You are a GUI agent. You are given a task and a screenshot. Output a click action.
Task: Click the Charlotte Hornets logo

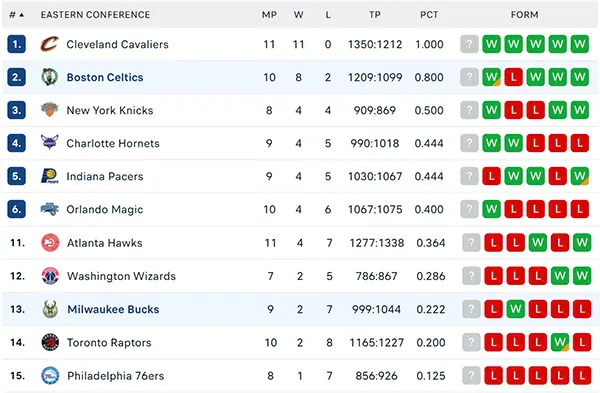[x=50, y=143]
